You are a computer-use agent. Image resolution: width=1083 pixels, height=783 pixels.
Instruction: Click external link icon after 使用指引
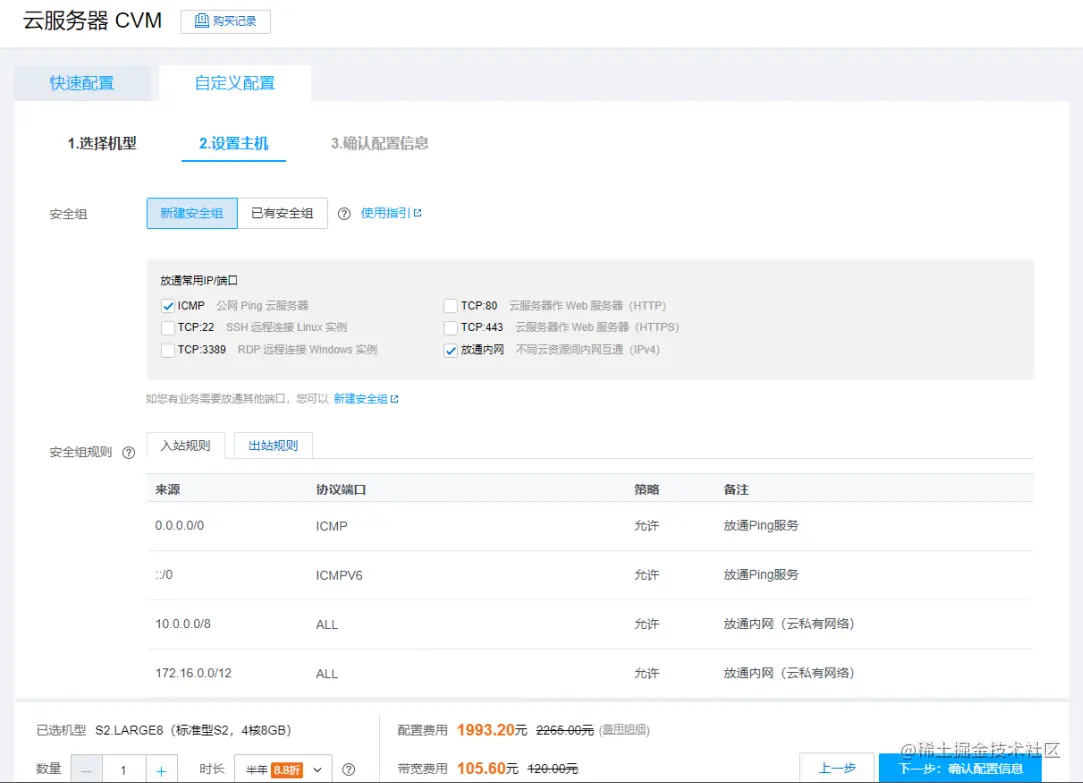(x=417, y=213)
